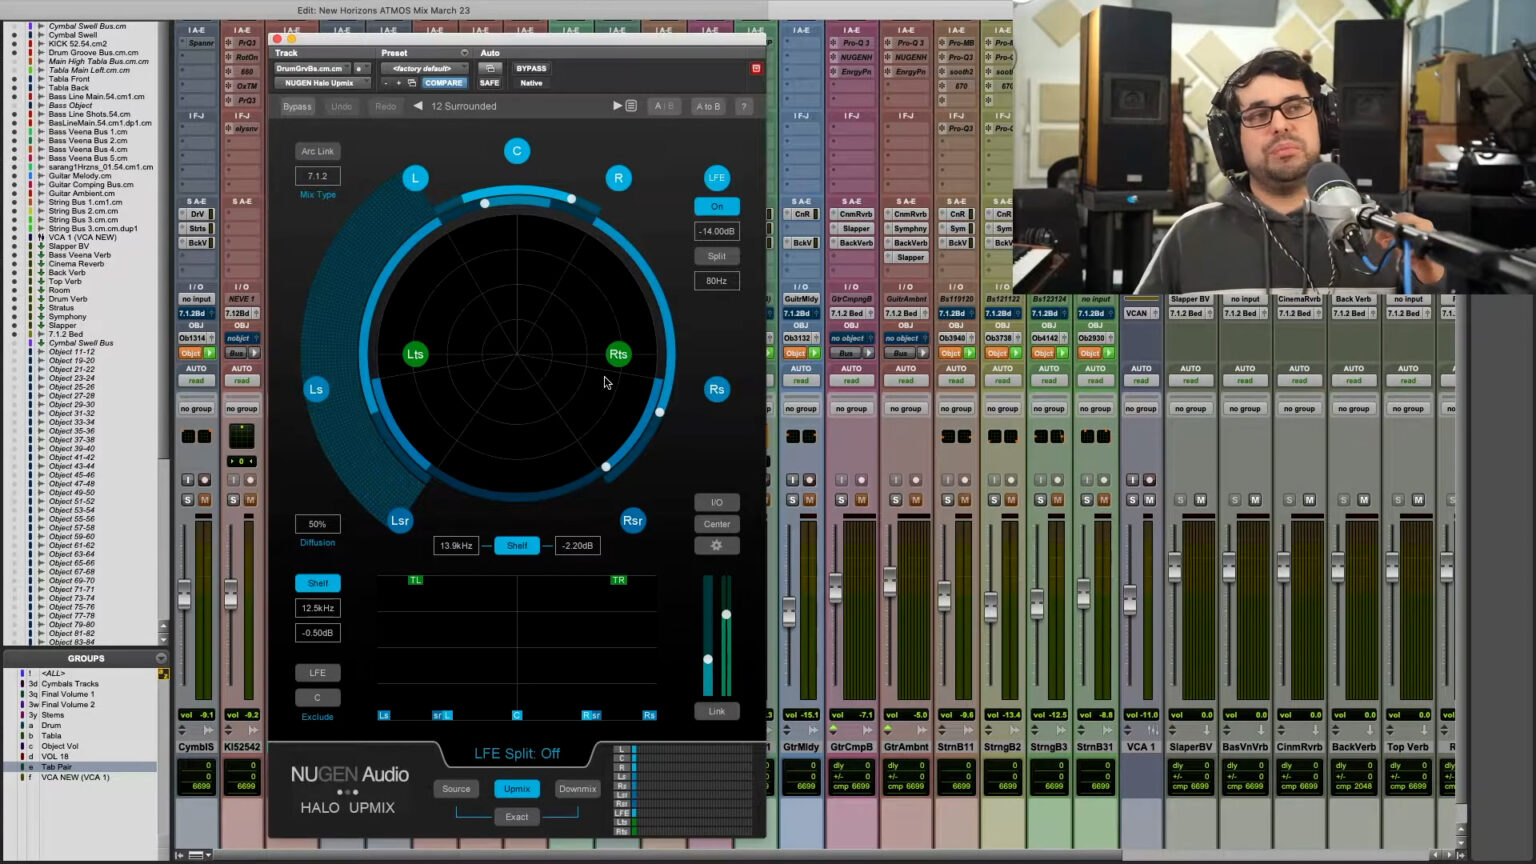The image size is (1536, 864).
Task: Open the NUGEN Halo Upmix plugin selector
Action: pos(322,83)
